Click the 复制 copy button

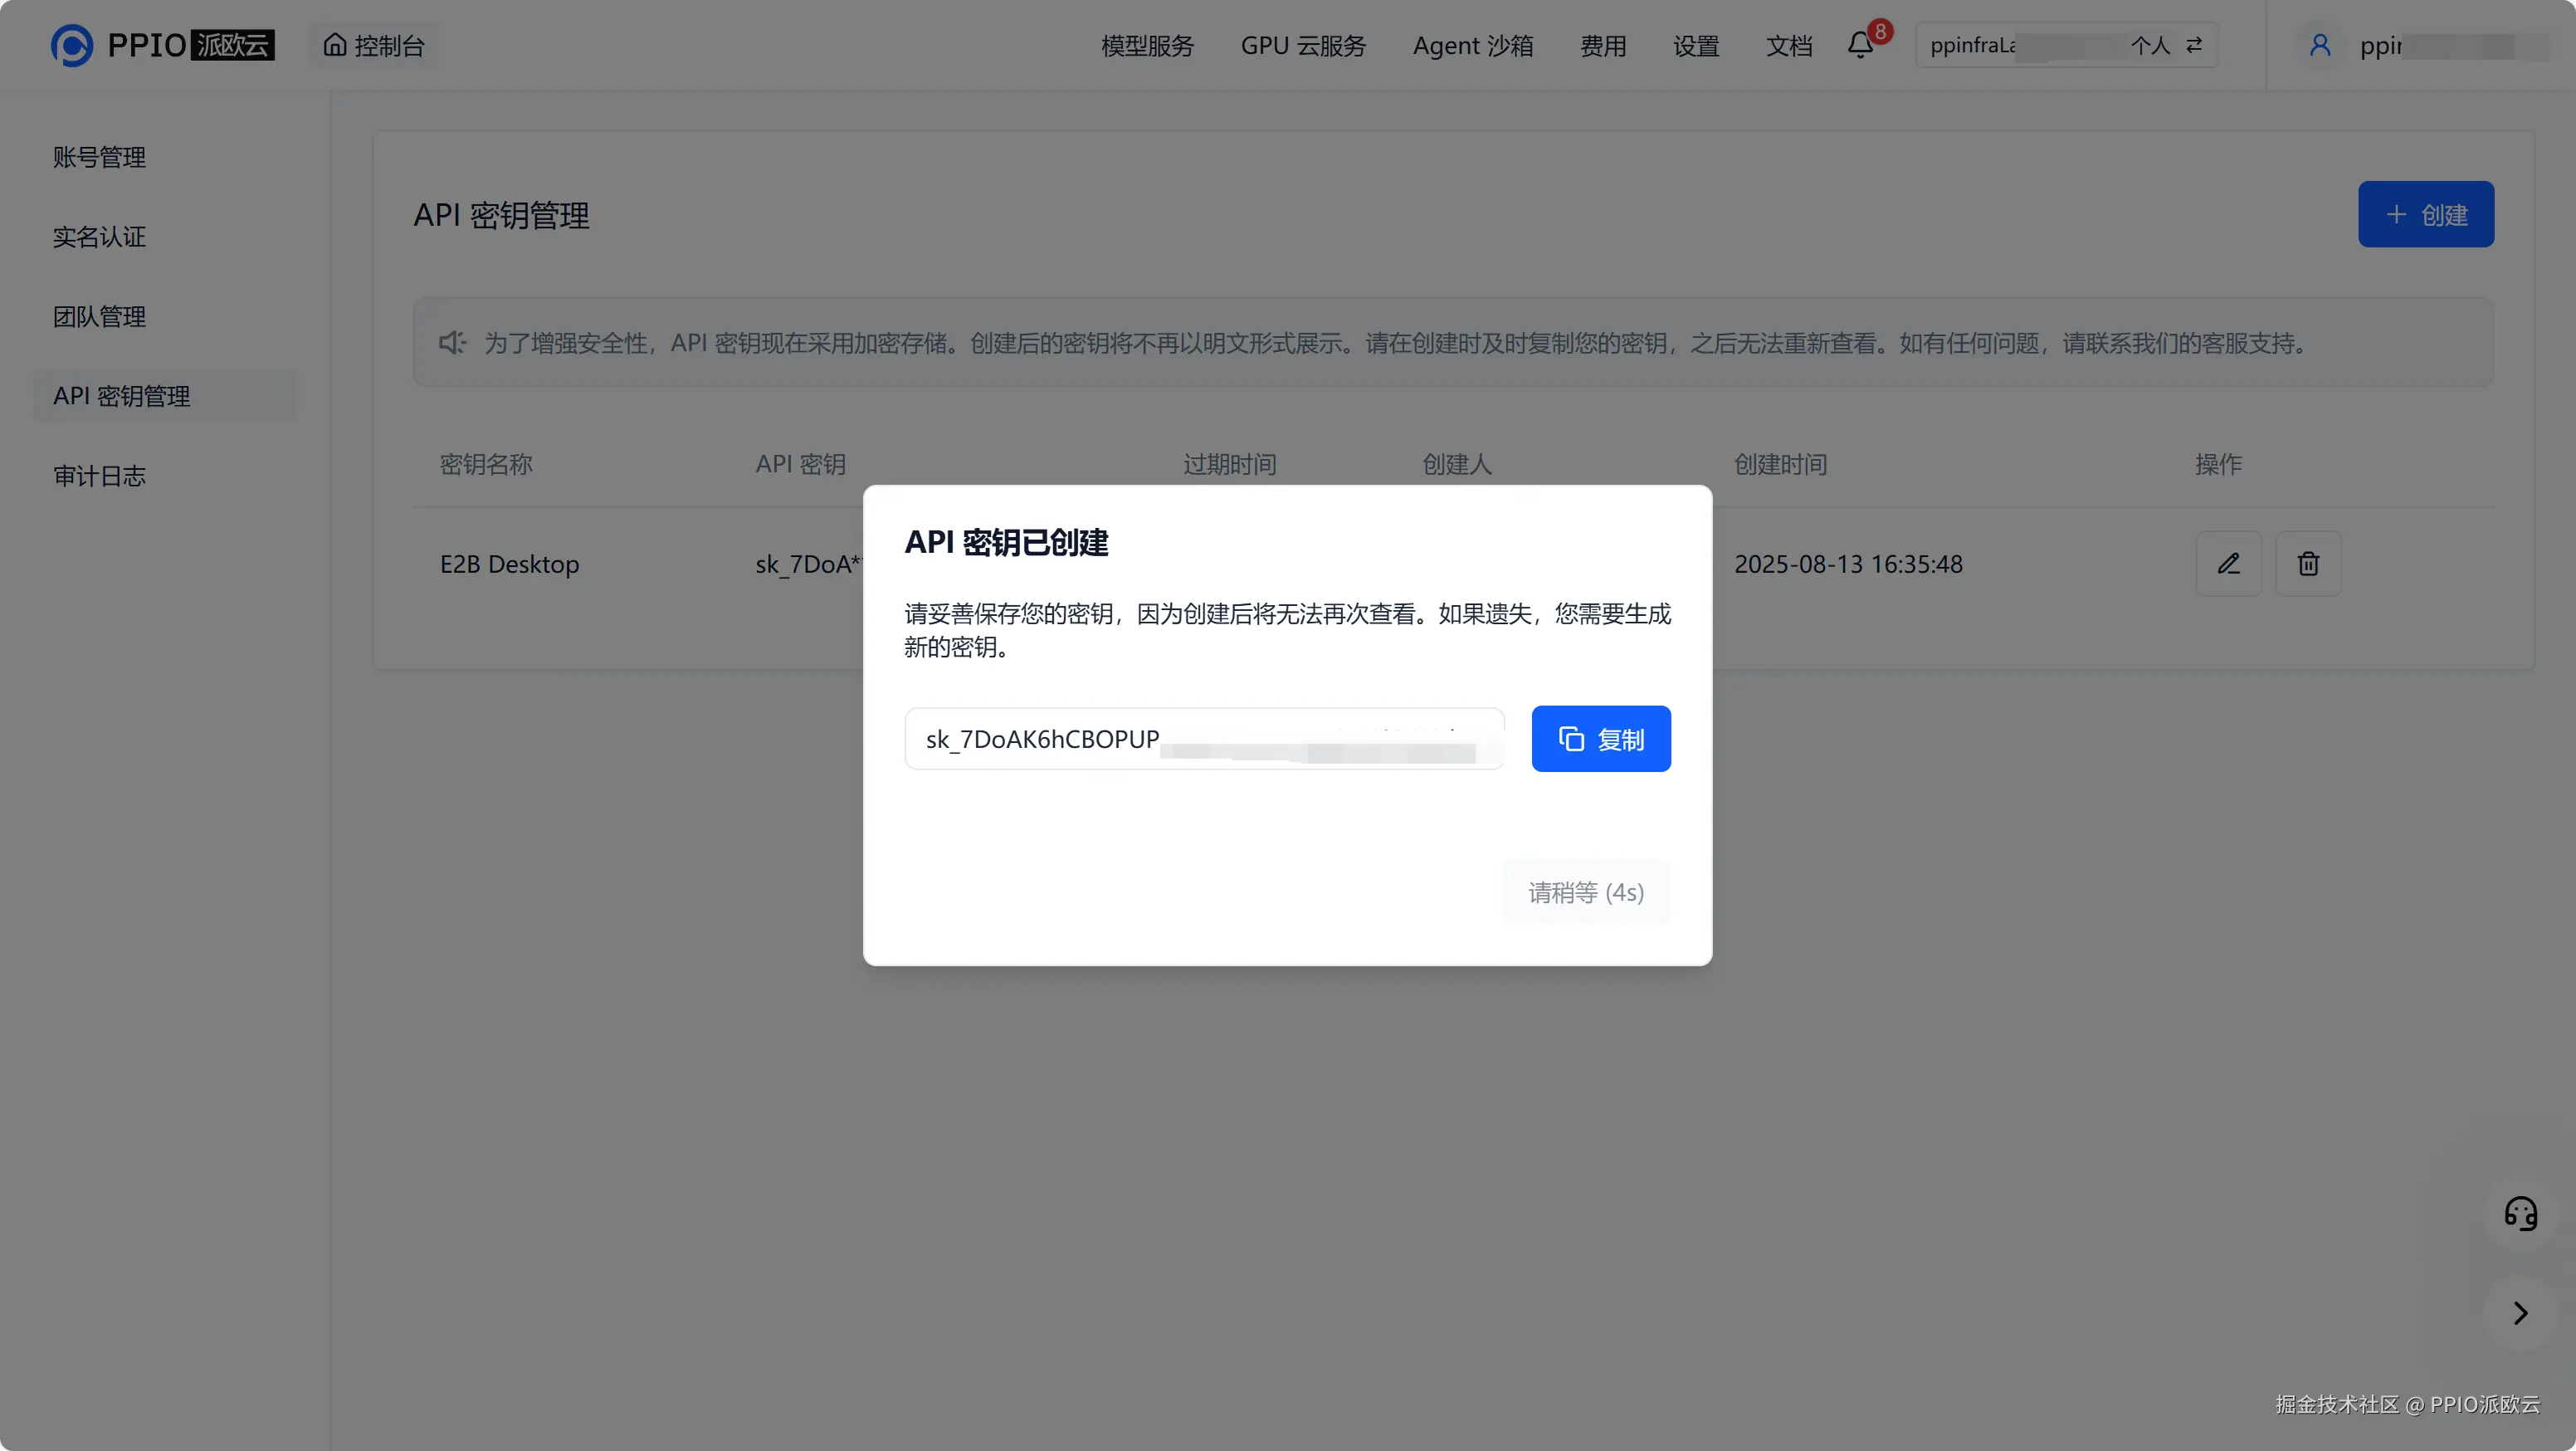(1600, 739)
